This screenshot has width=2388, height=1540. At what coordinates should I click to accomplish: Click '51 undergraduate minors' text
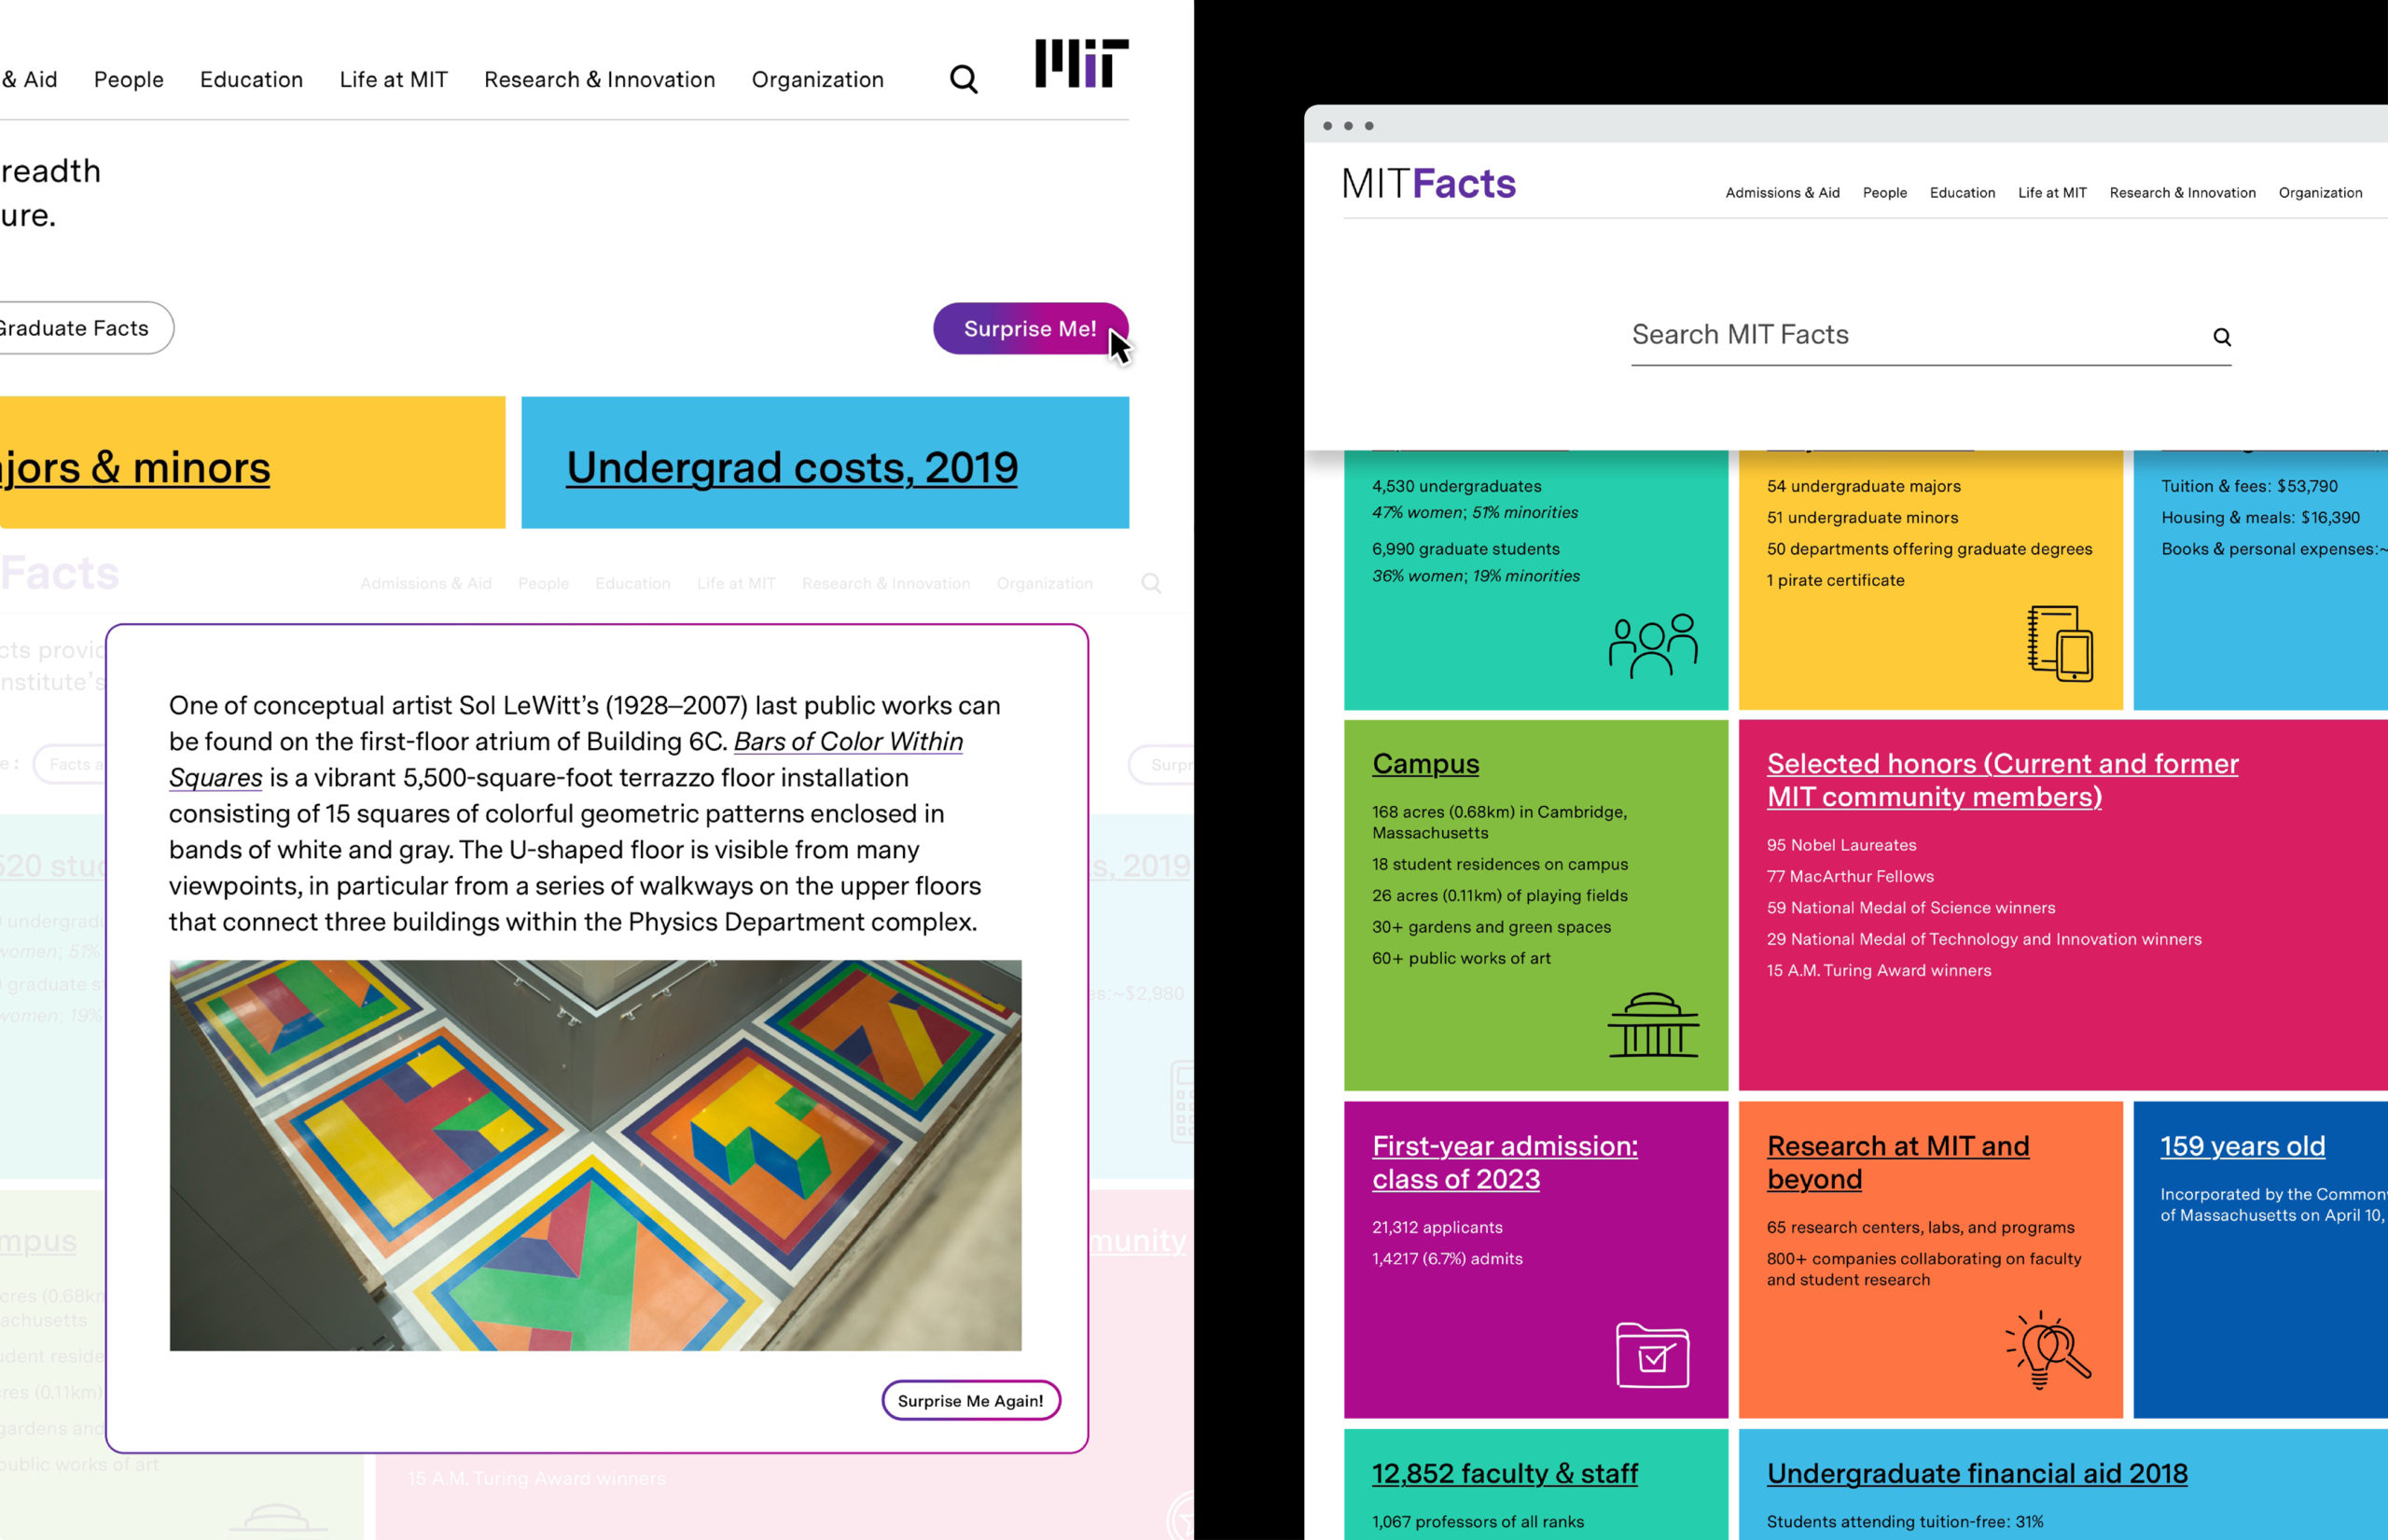tap(1862, 517)
